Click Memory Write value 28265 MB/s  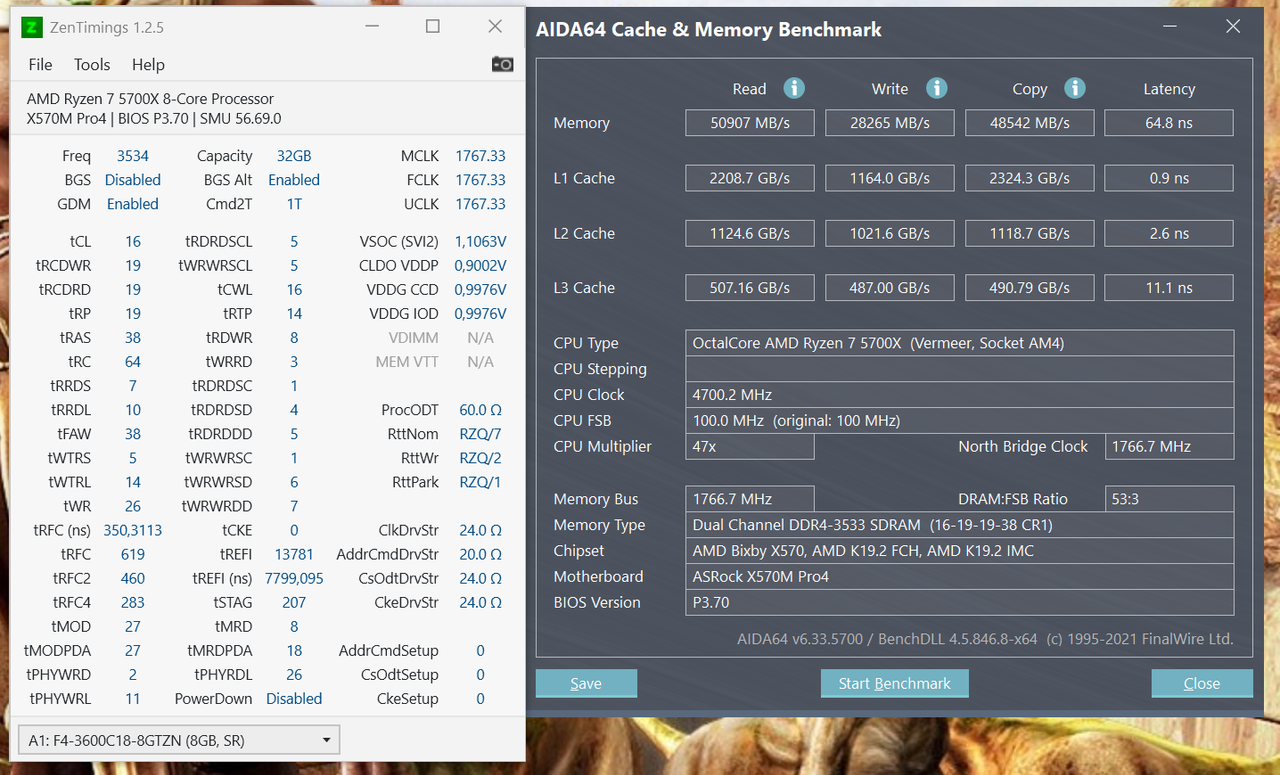pyautogui.click(x=891, y=123)
